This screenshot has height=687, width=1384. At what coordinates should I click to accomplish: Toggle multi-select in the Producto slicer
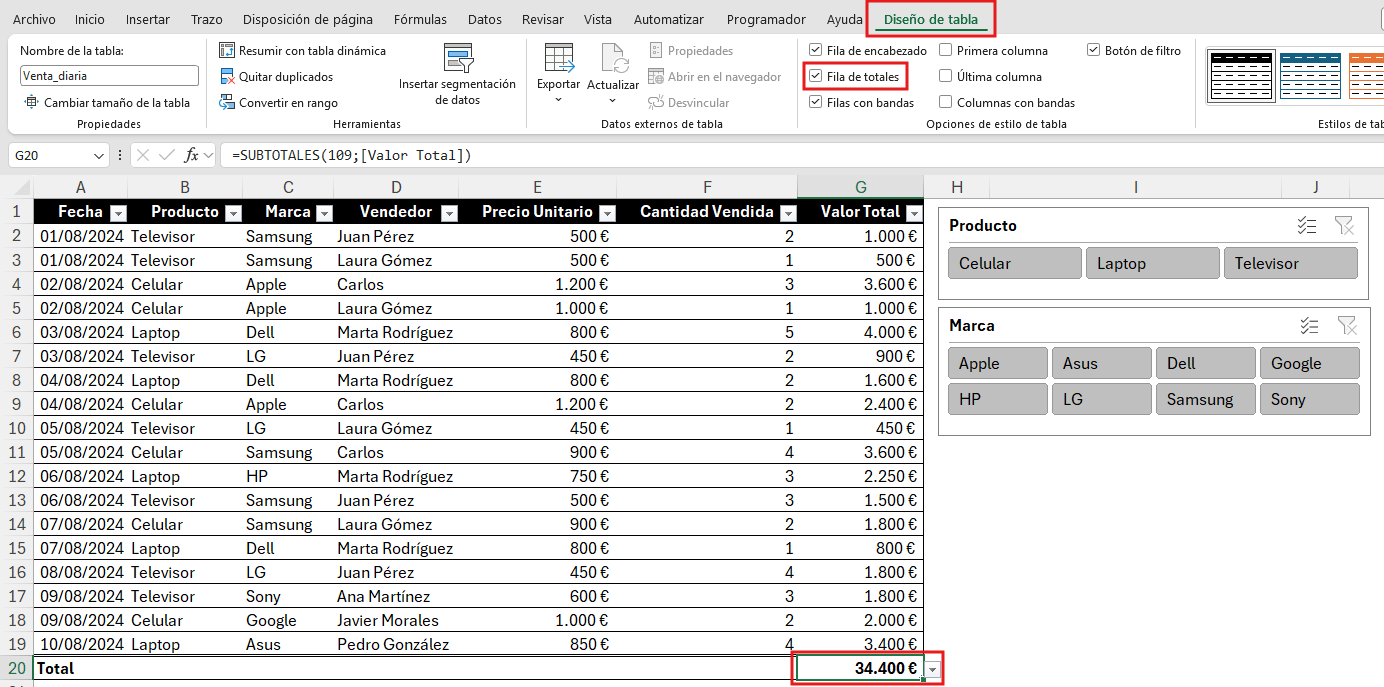[1307, 226]
